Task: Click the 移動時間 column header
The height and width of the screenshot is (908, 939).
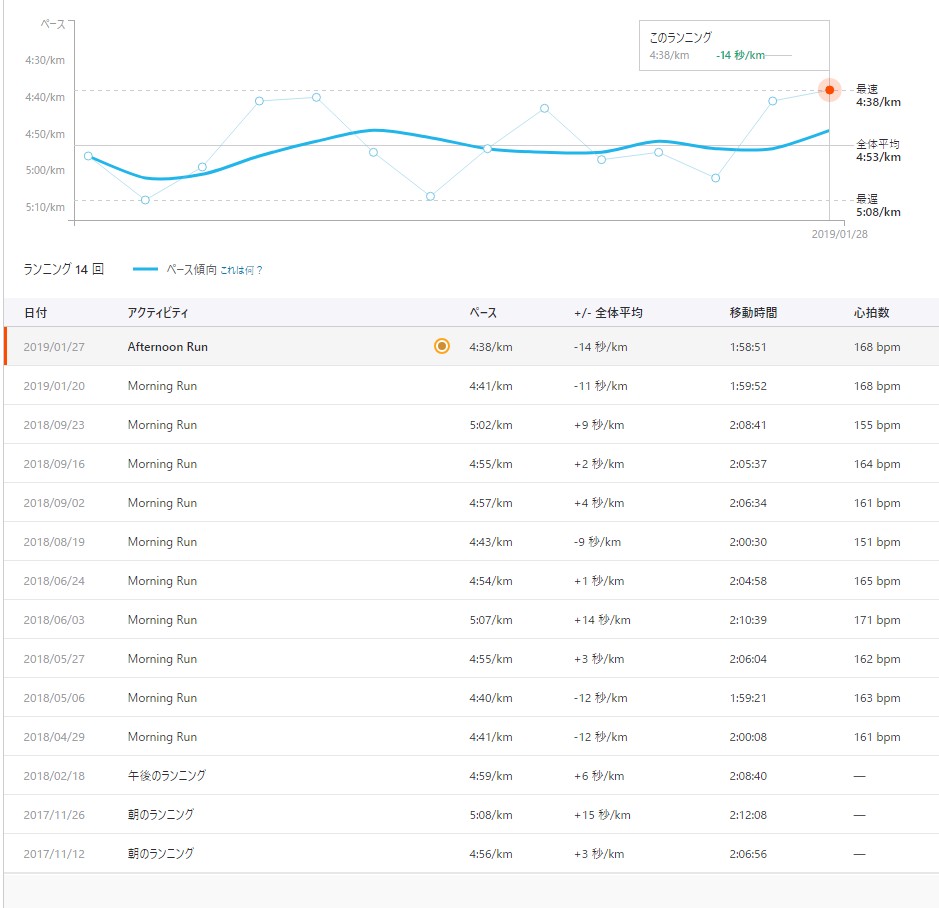Action: tap(753, 313)
